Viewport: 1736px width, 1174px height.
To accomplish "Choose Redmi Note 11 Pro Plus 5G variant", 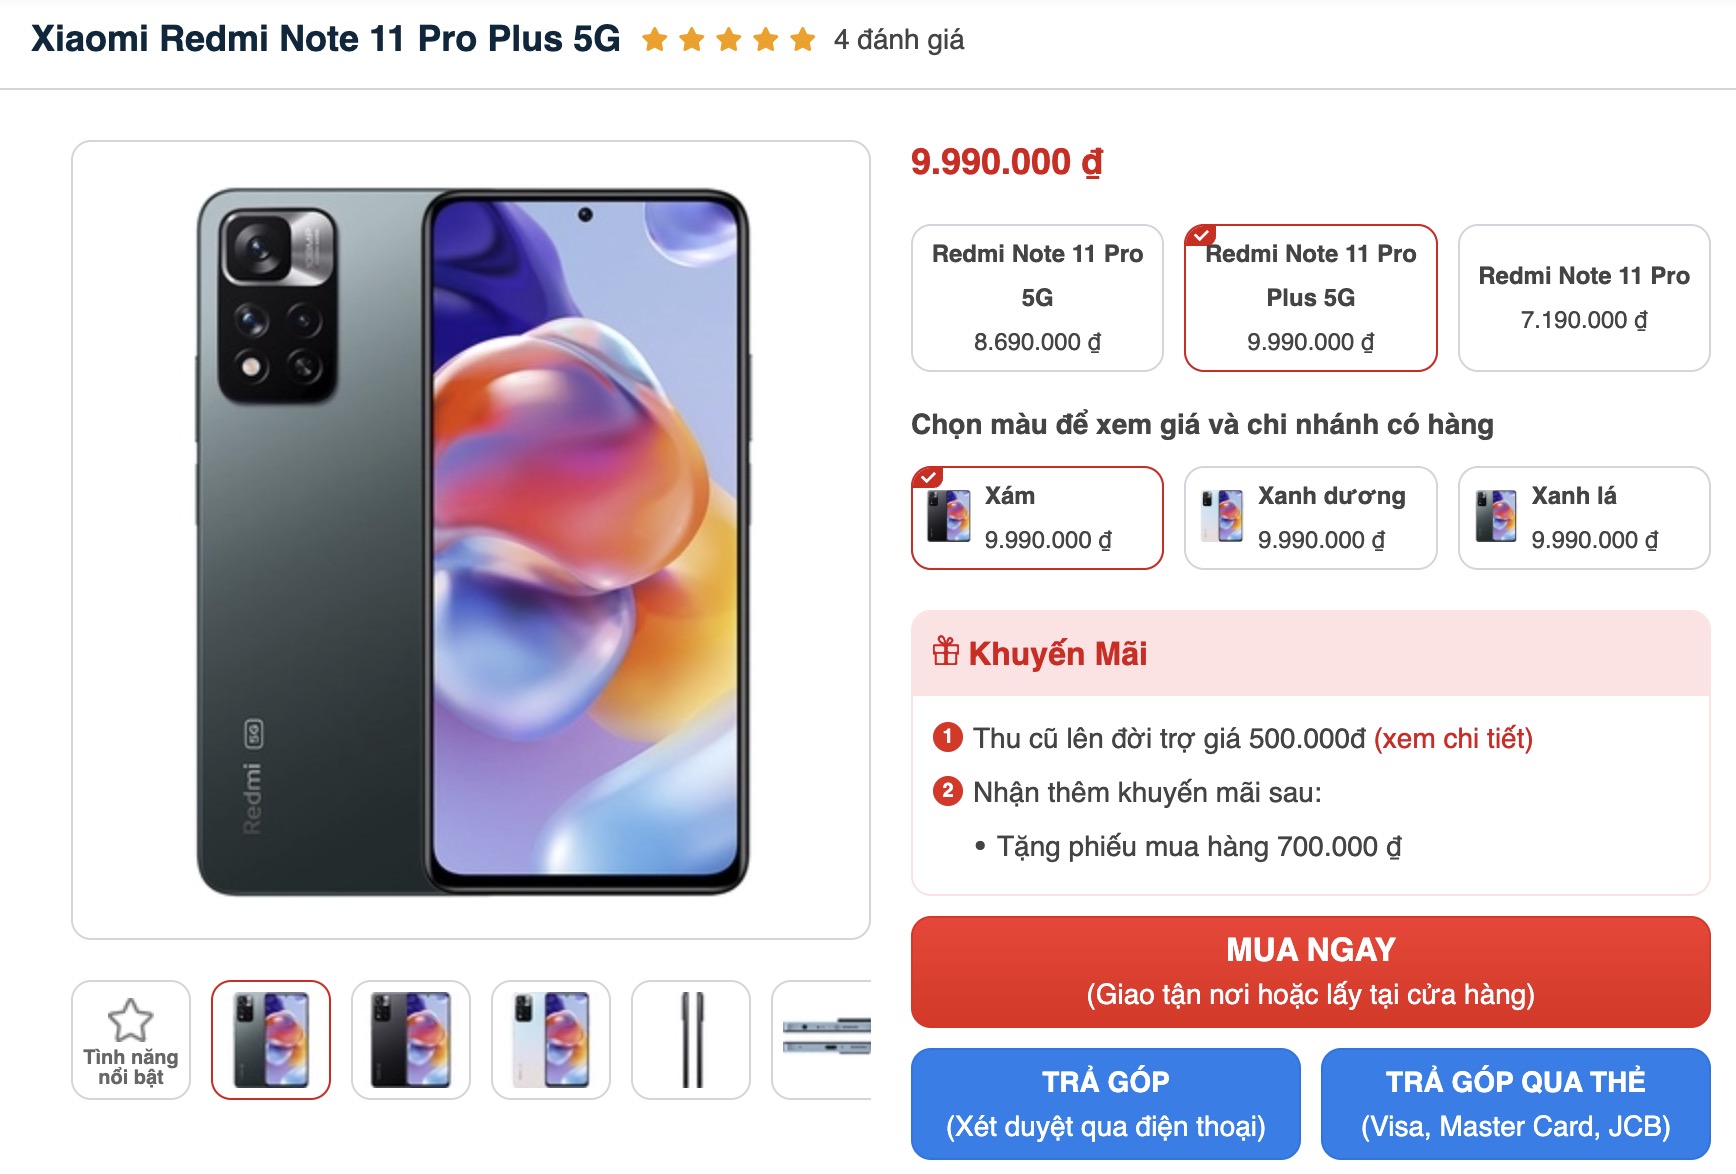I will (x=1311, y=298).
